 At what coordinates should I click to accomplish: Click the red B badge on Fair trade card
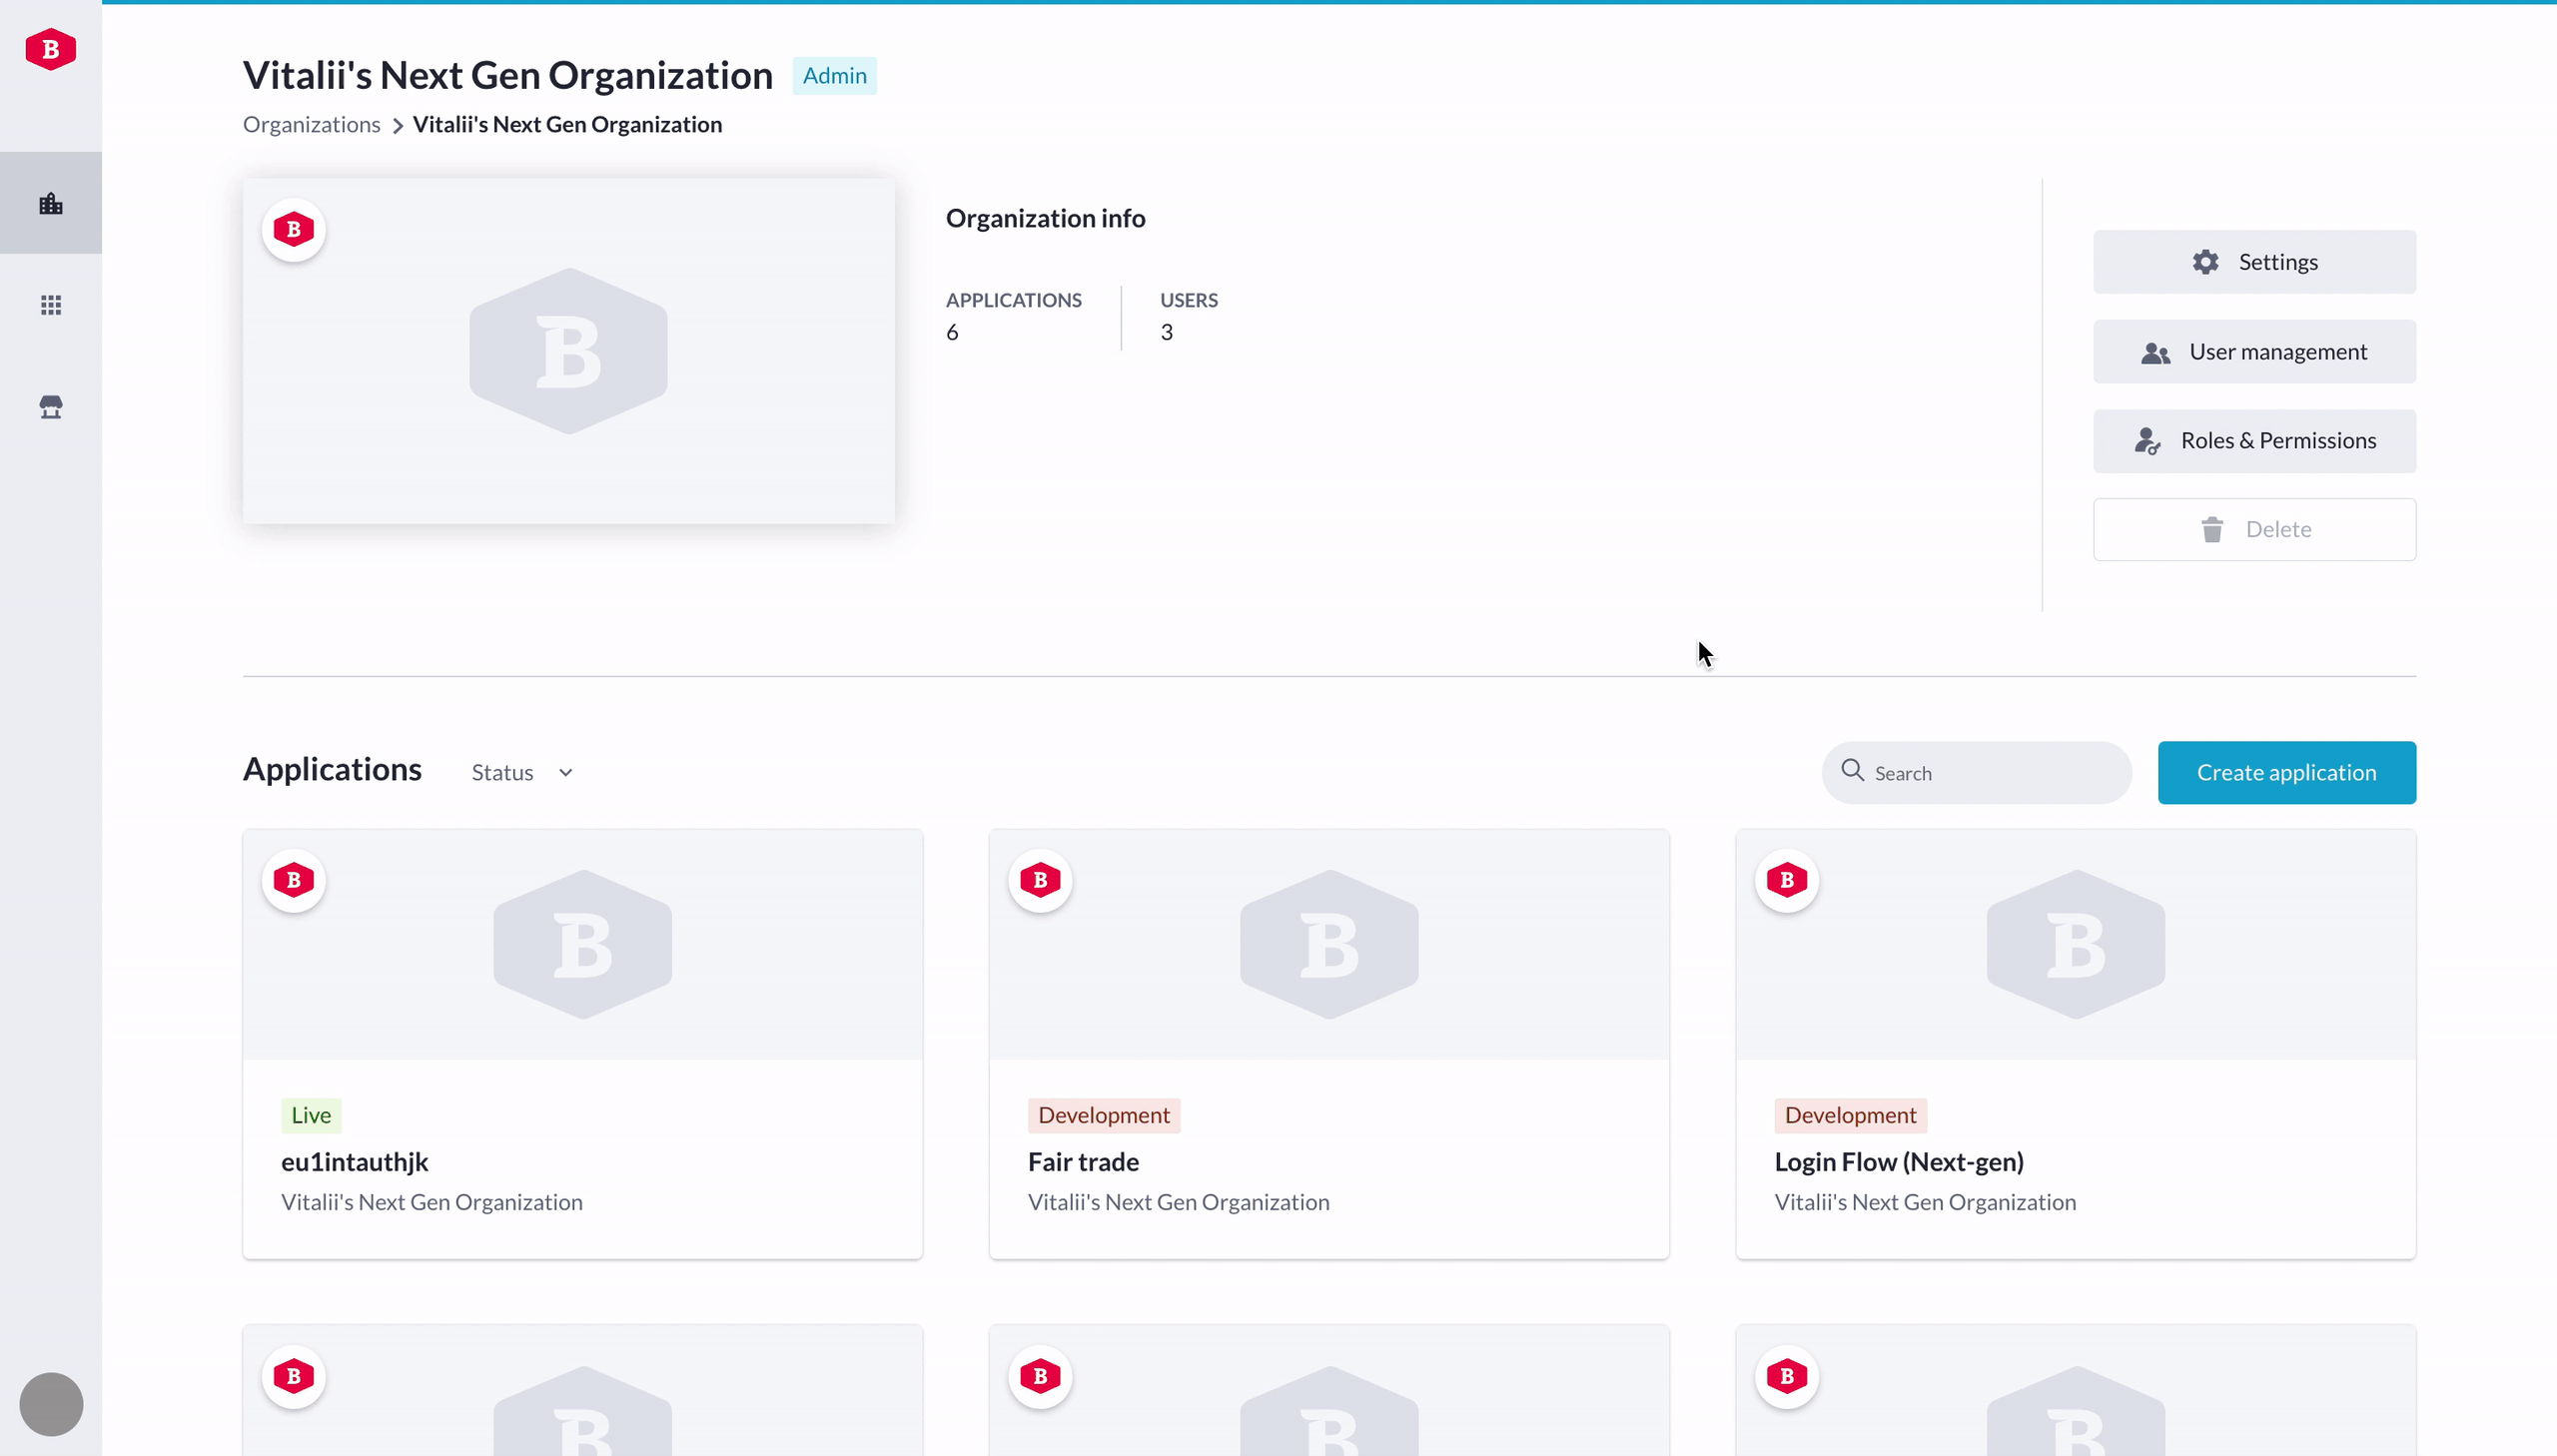click(1040, 881)
